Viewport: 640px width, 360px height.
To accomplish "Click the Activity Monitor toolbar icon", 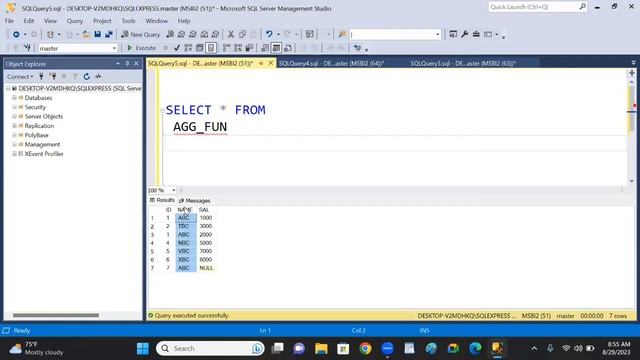I will [x=309, y=35].
